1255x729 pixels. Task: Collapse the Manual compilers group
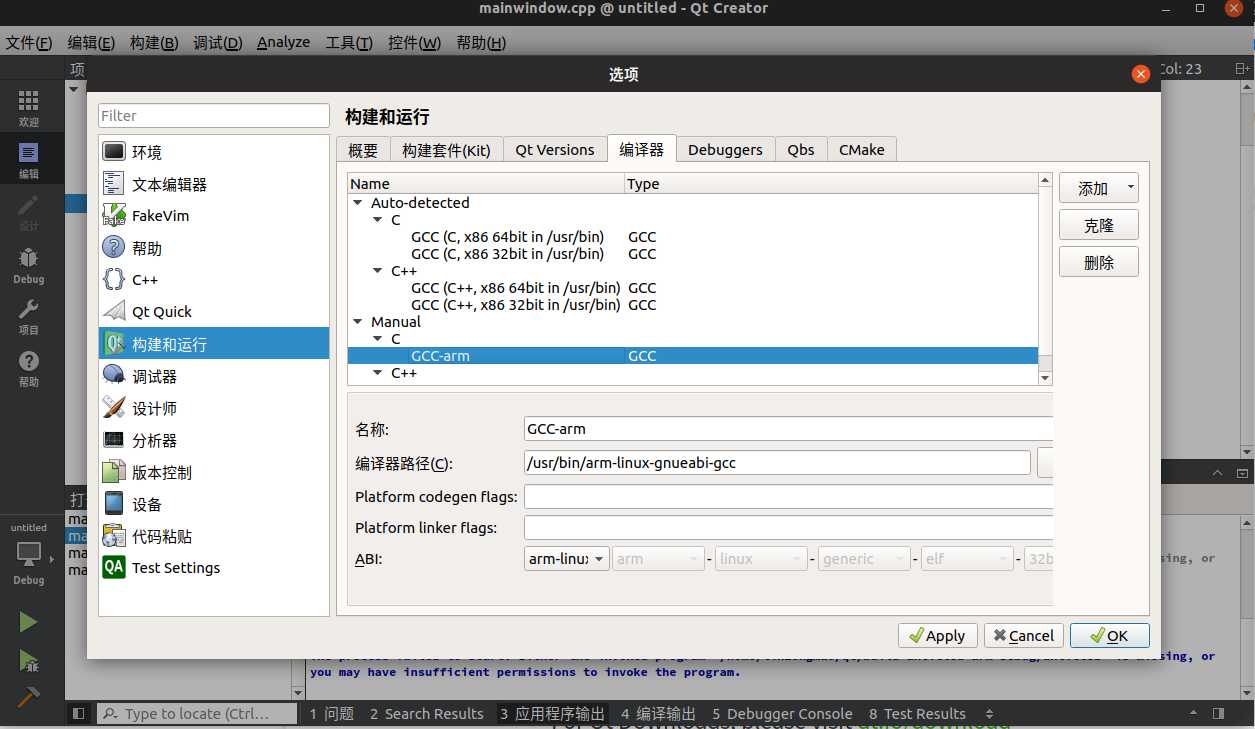[358, 322]
